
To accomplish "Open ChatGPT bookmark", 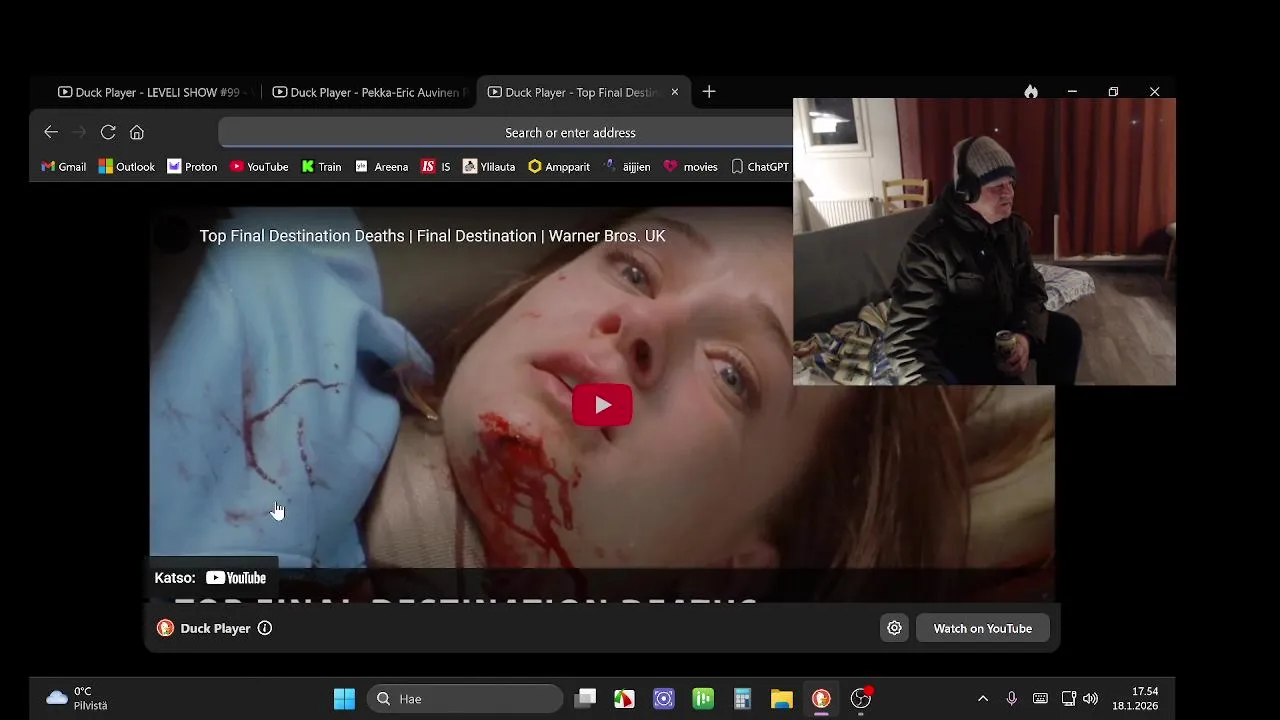I will [759, 167].
